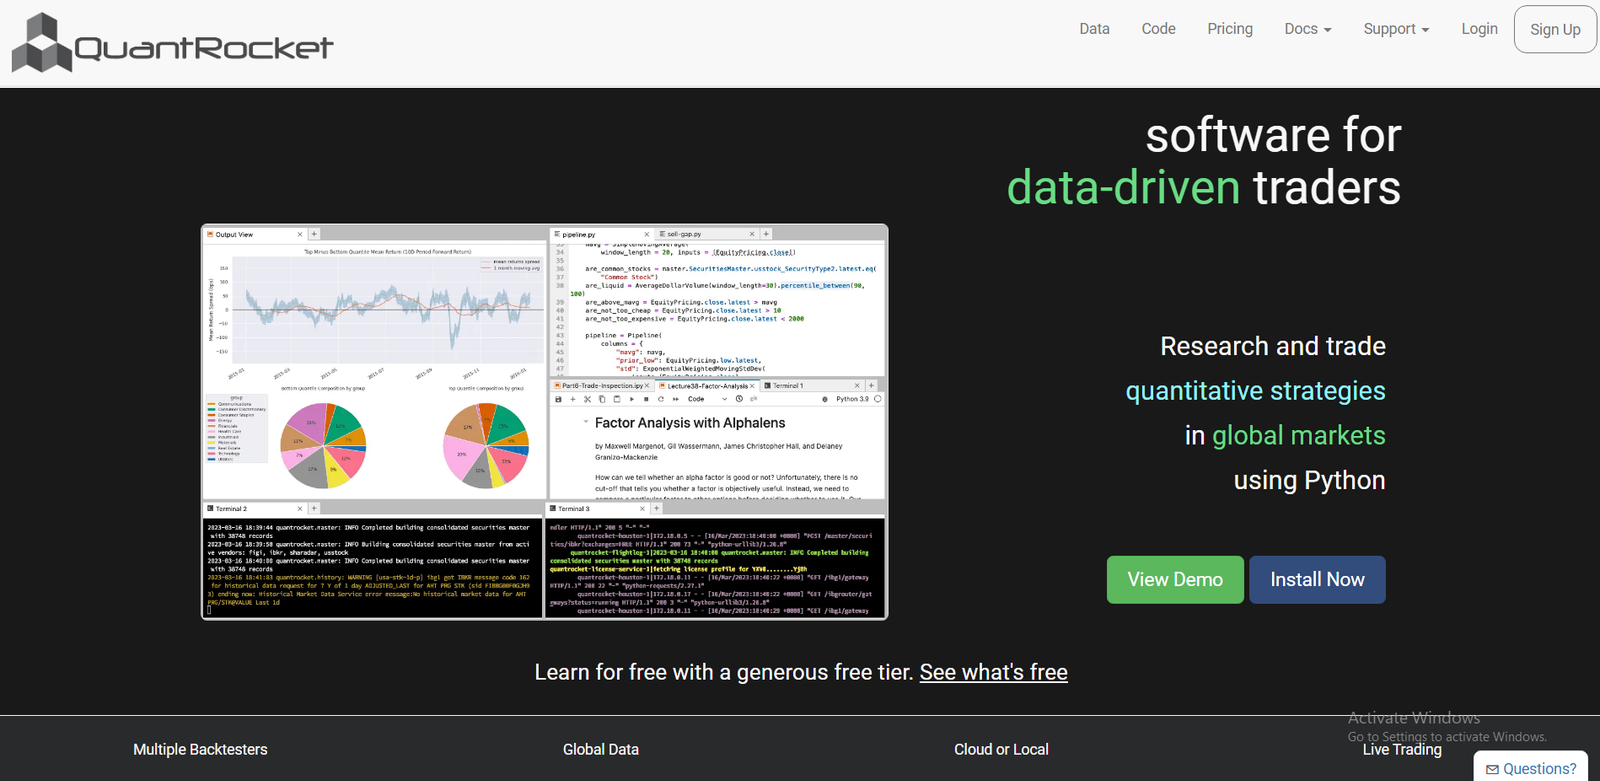Click the green "data-driven" headline word
This screenshot has width=1600, height=781.
(1123, 187)
